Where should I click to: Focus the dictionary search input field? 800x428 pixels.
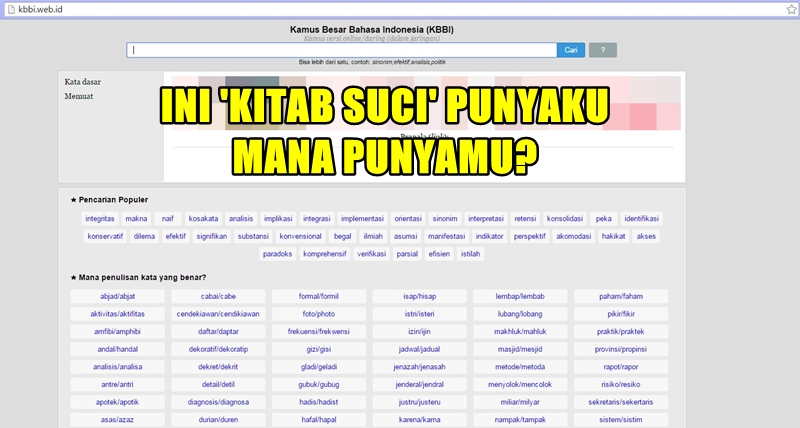coord(341,49)
